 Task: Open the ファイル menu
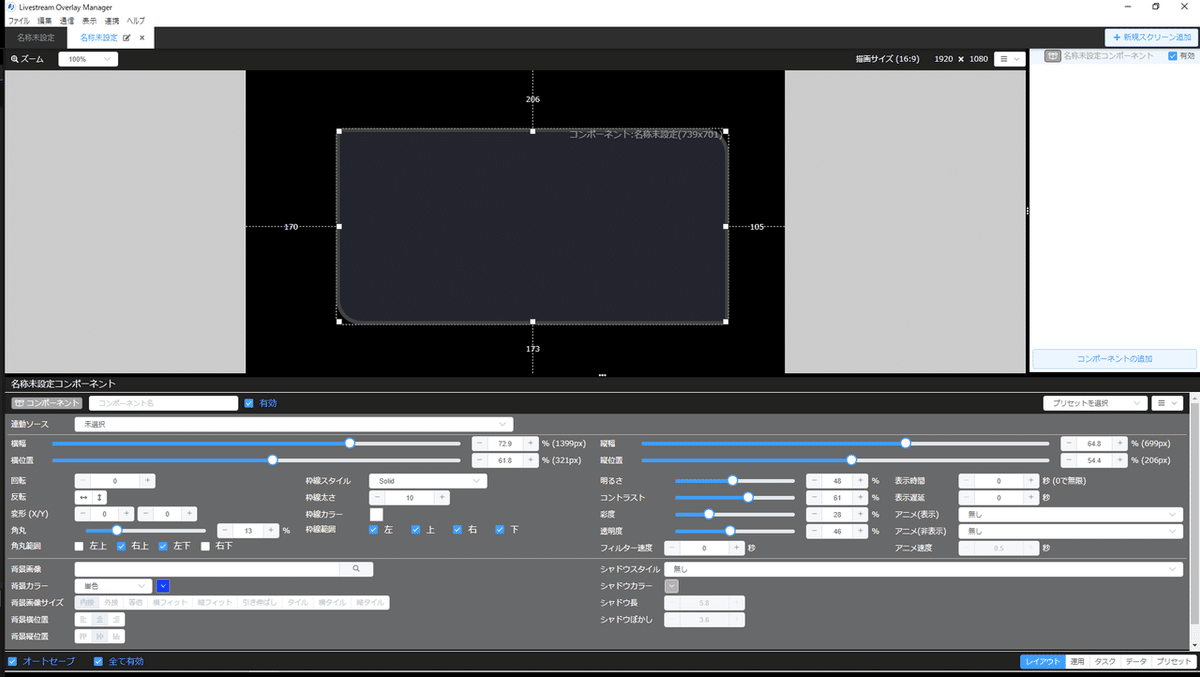pos(18,20)
